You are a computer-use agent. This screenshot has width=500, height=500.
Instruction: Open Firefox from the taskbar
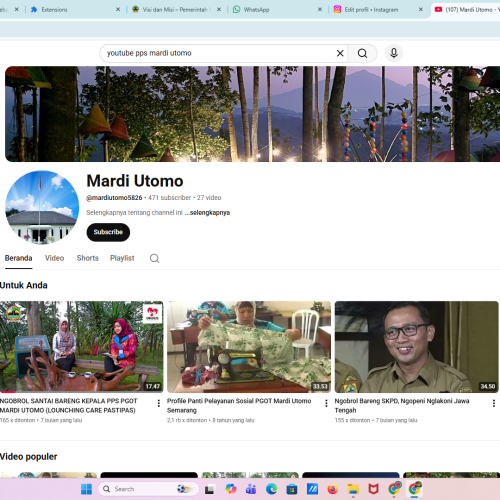tap(332, 489)
